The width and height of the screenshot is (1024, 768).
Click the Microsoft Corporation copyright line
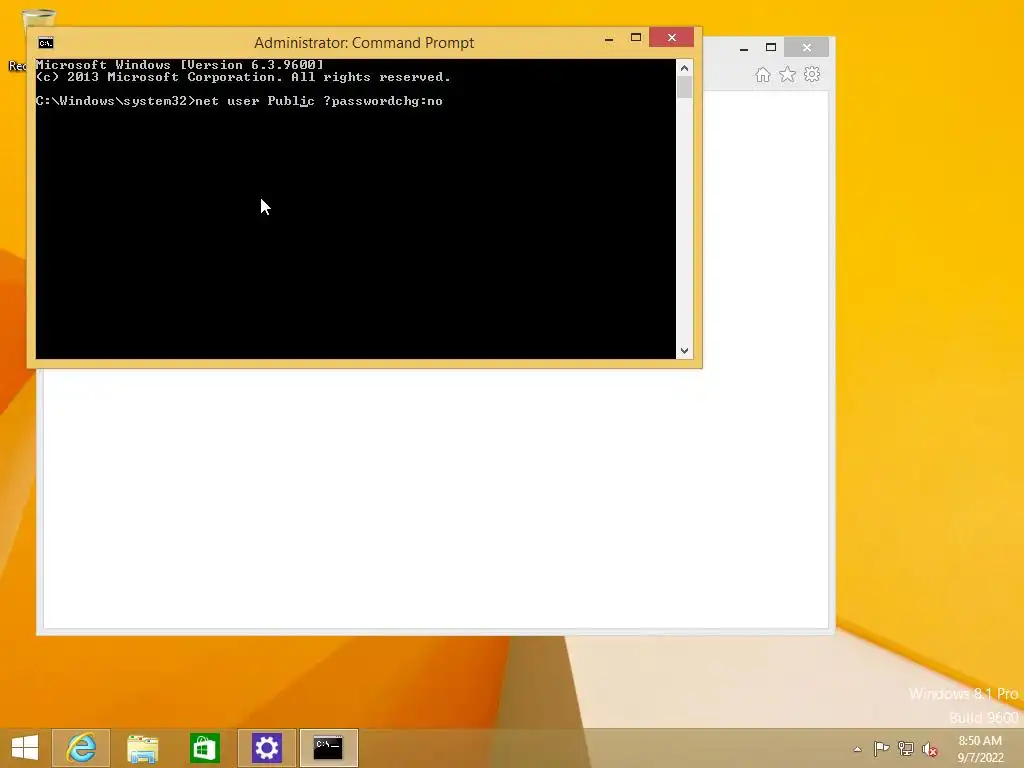243,77
